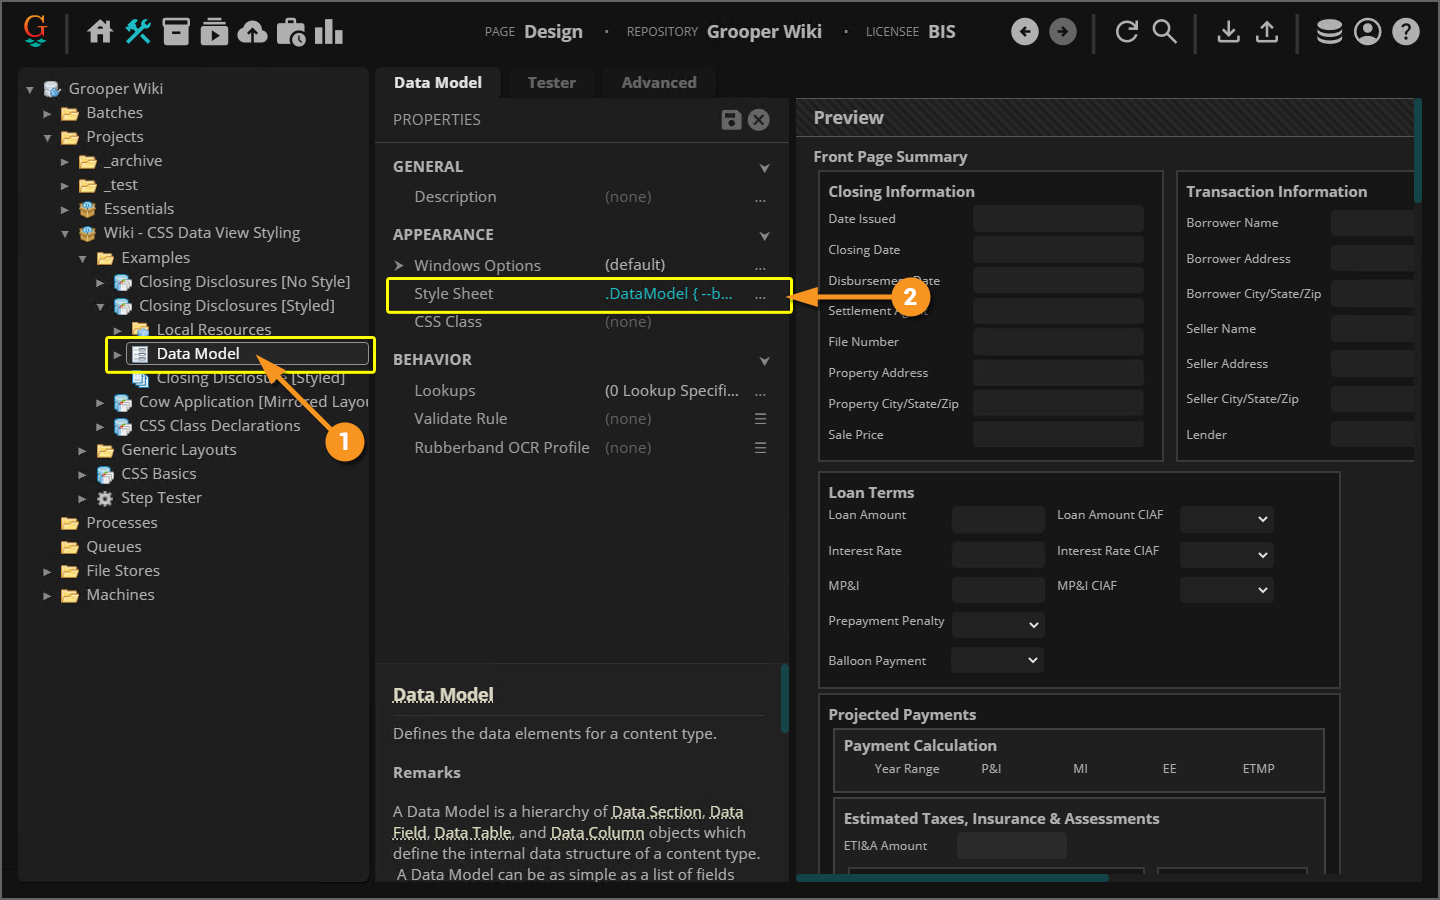Switch to the Advanced tab
The height and width of the screenshot is (900, 1440).
658,83
